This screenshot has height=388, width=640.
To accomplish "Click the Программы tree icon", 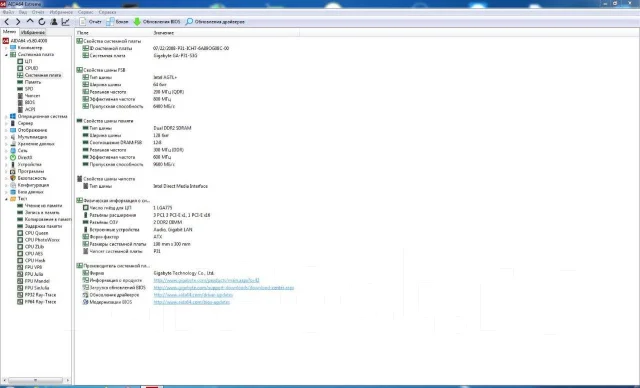I will [13, 171].
